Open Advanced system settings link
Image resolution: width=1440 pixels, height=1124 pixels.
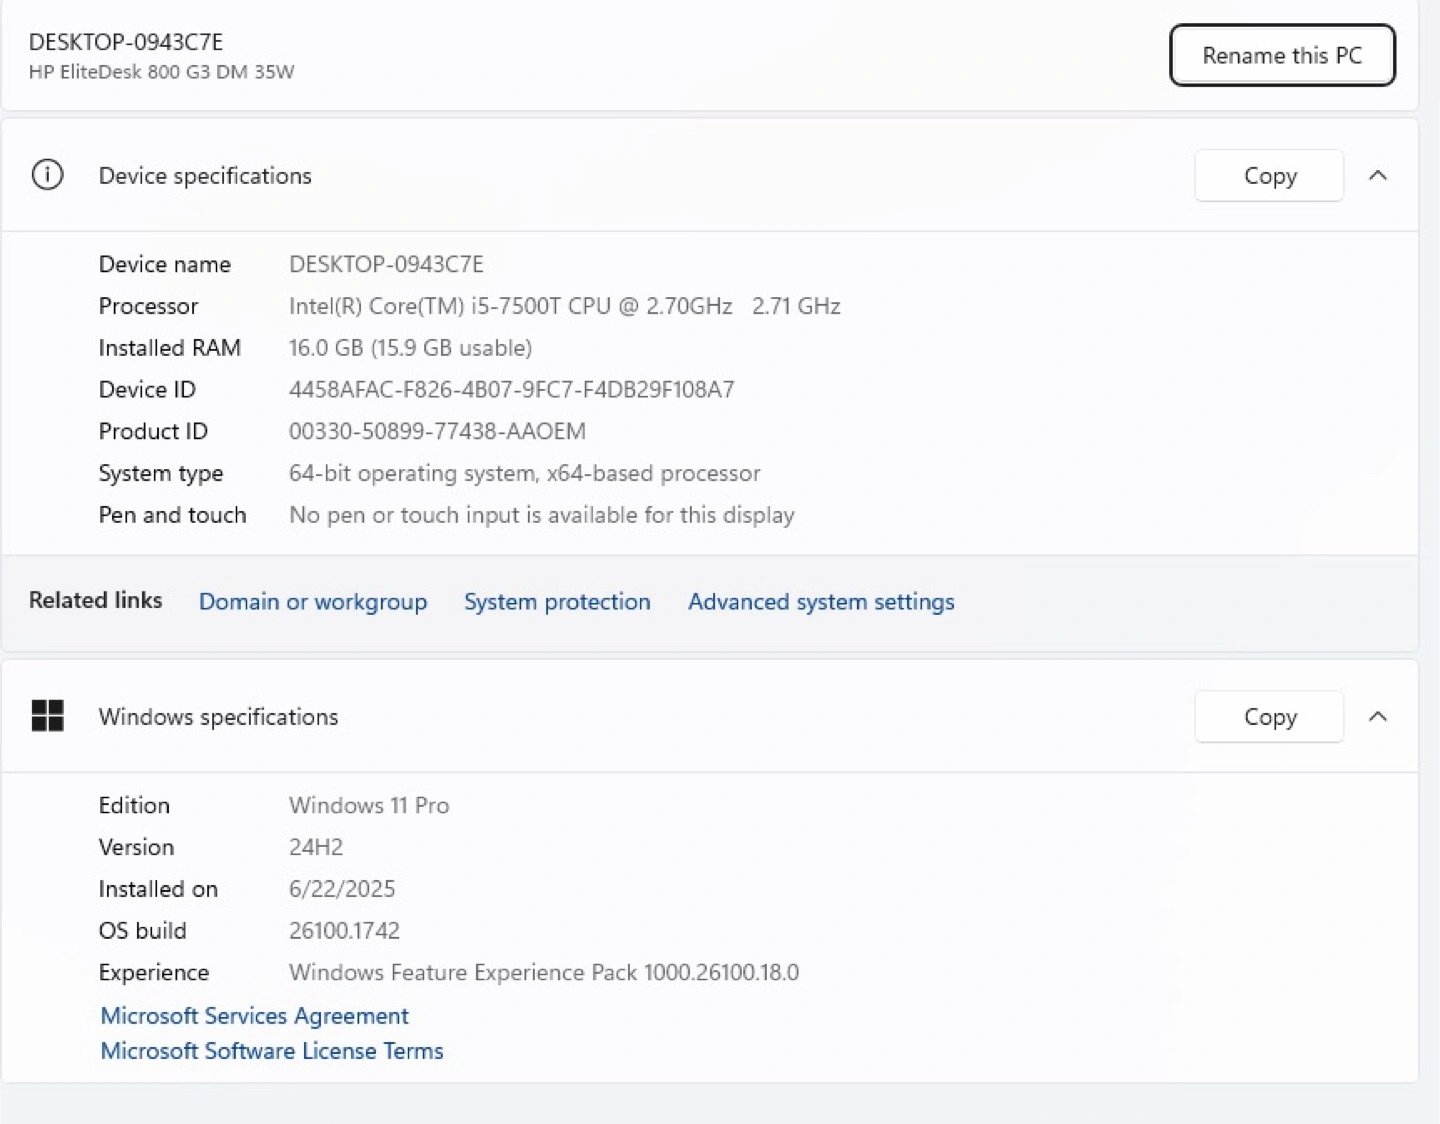pyautogui.click(x=821, y=602)
